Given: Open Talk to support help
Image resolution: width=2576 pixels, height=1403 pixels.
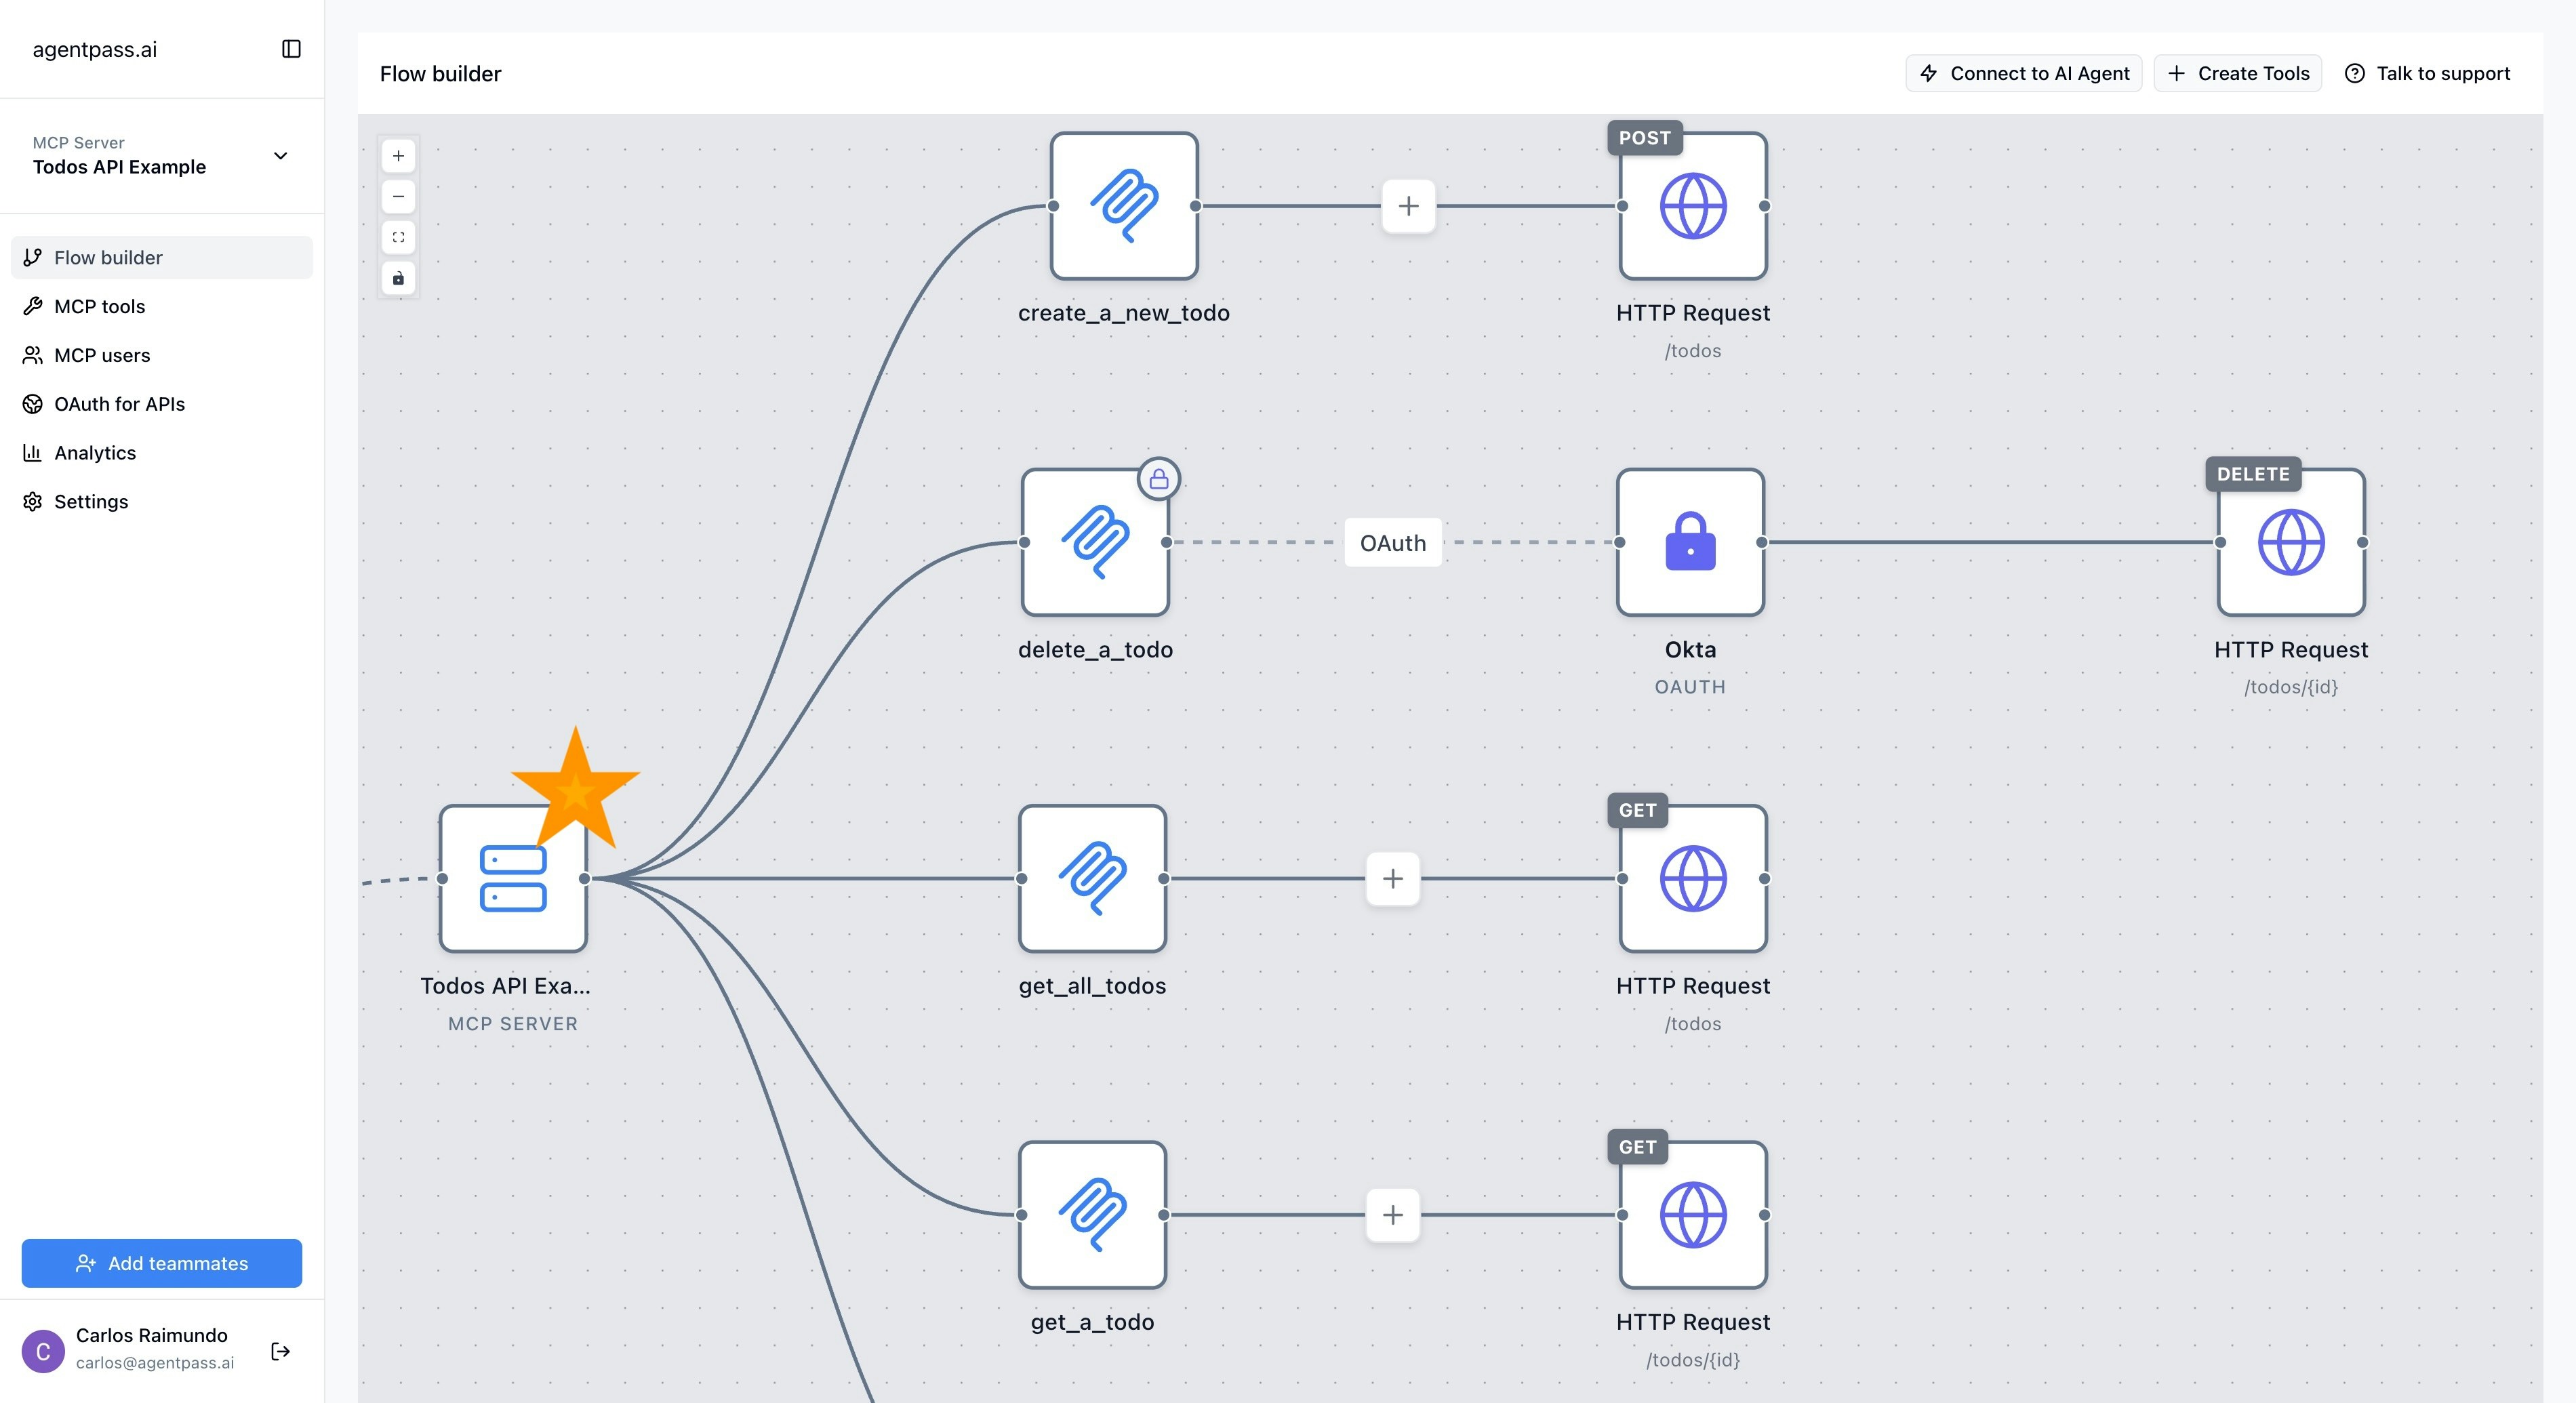Looking at the screenshot, I should (2427, 73).
